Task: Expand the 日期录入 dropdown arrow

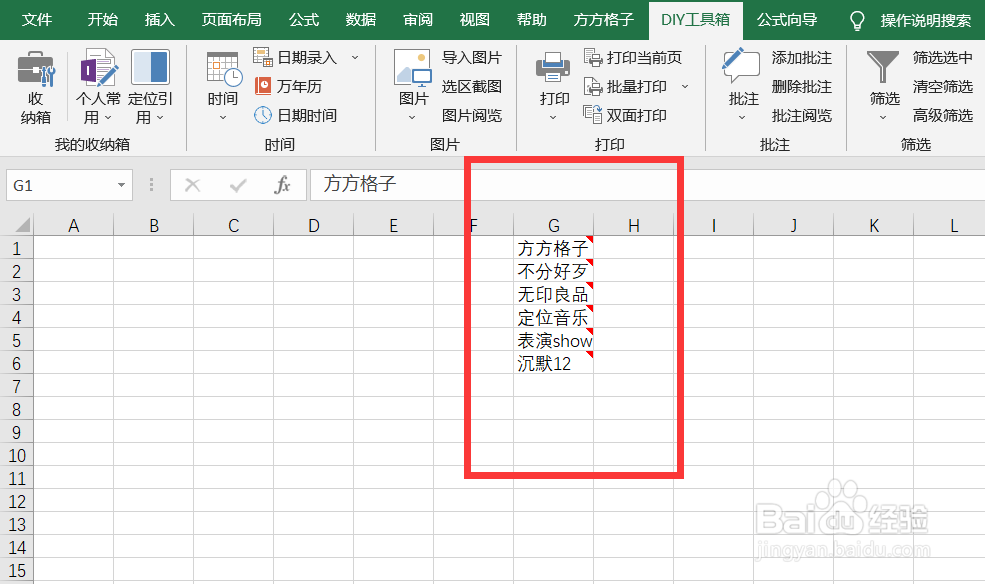Action: coord(352,58)
